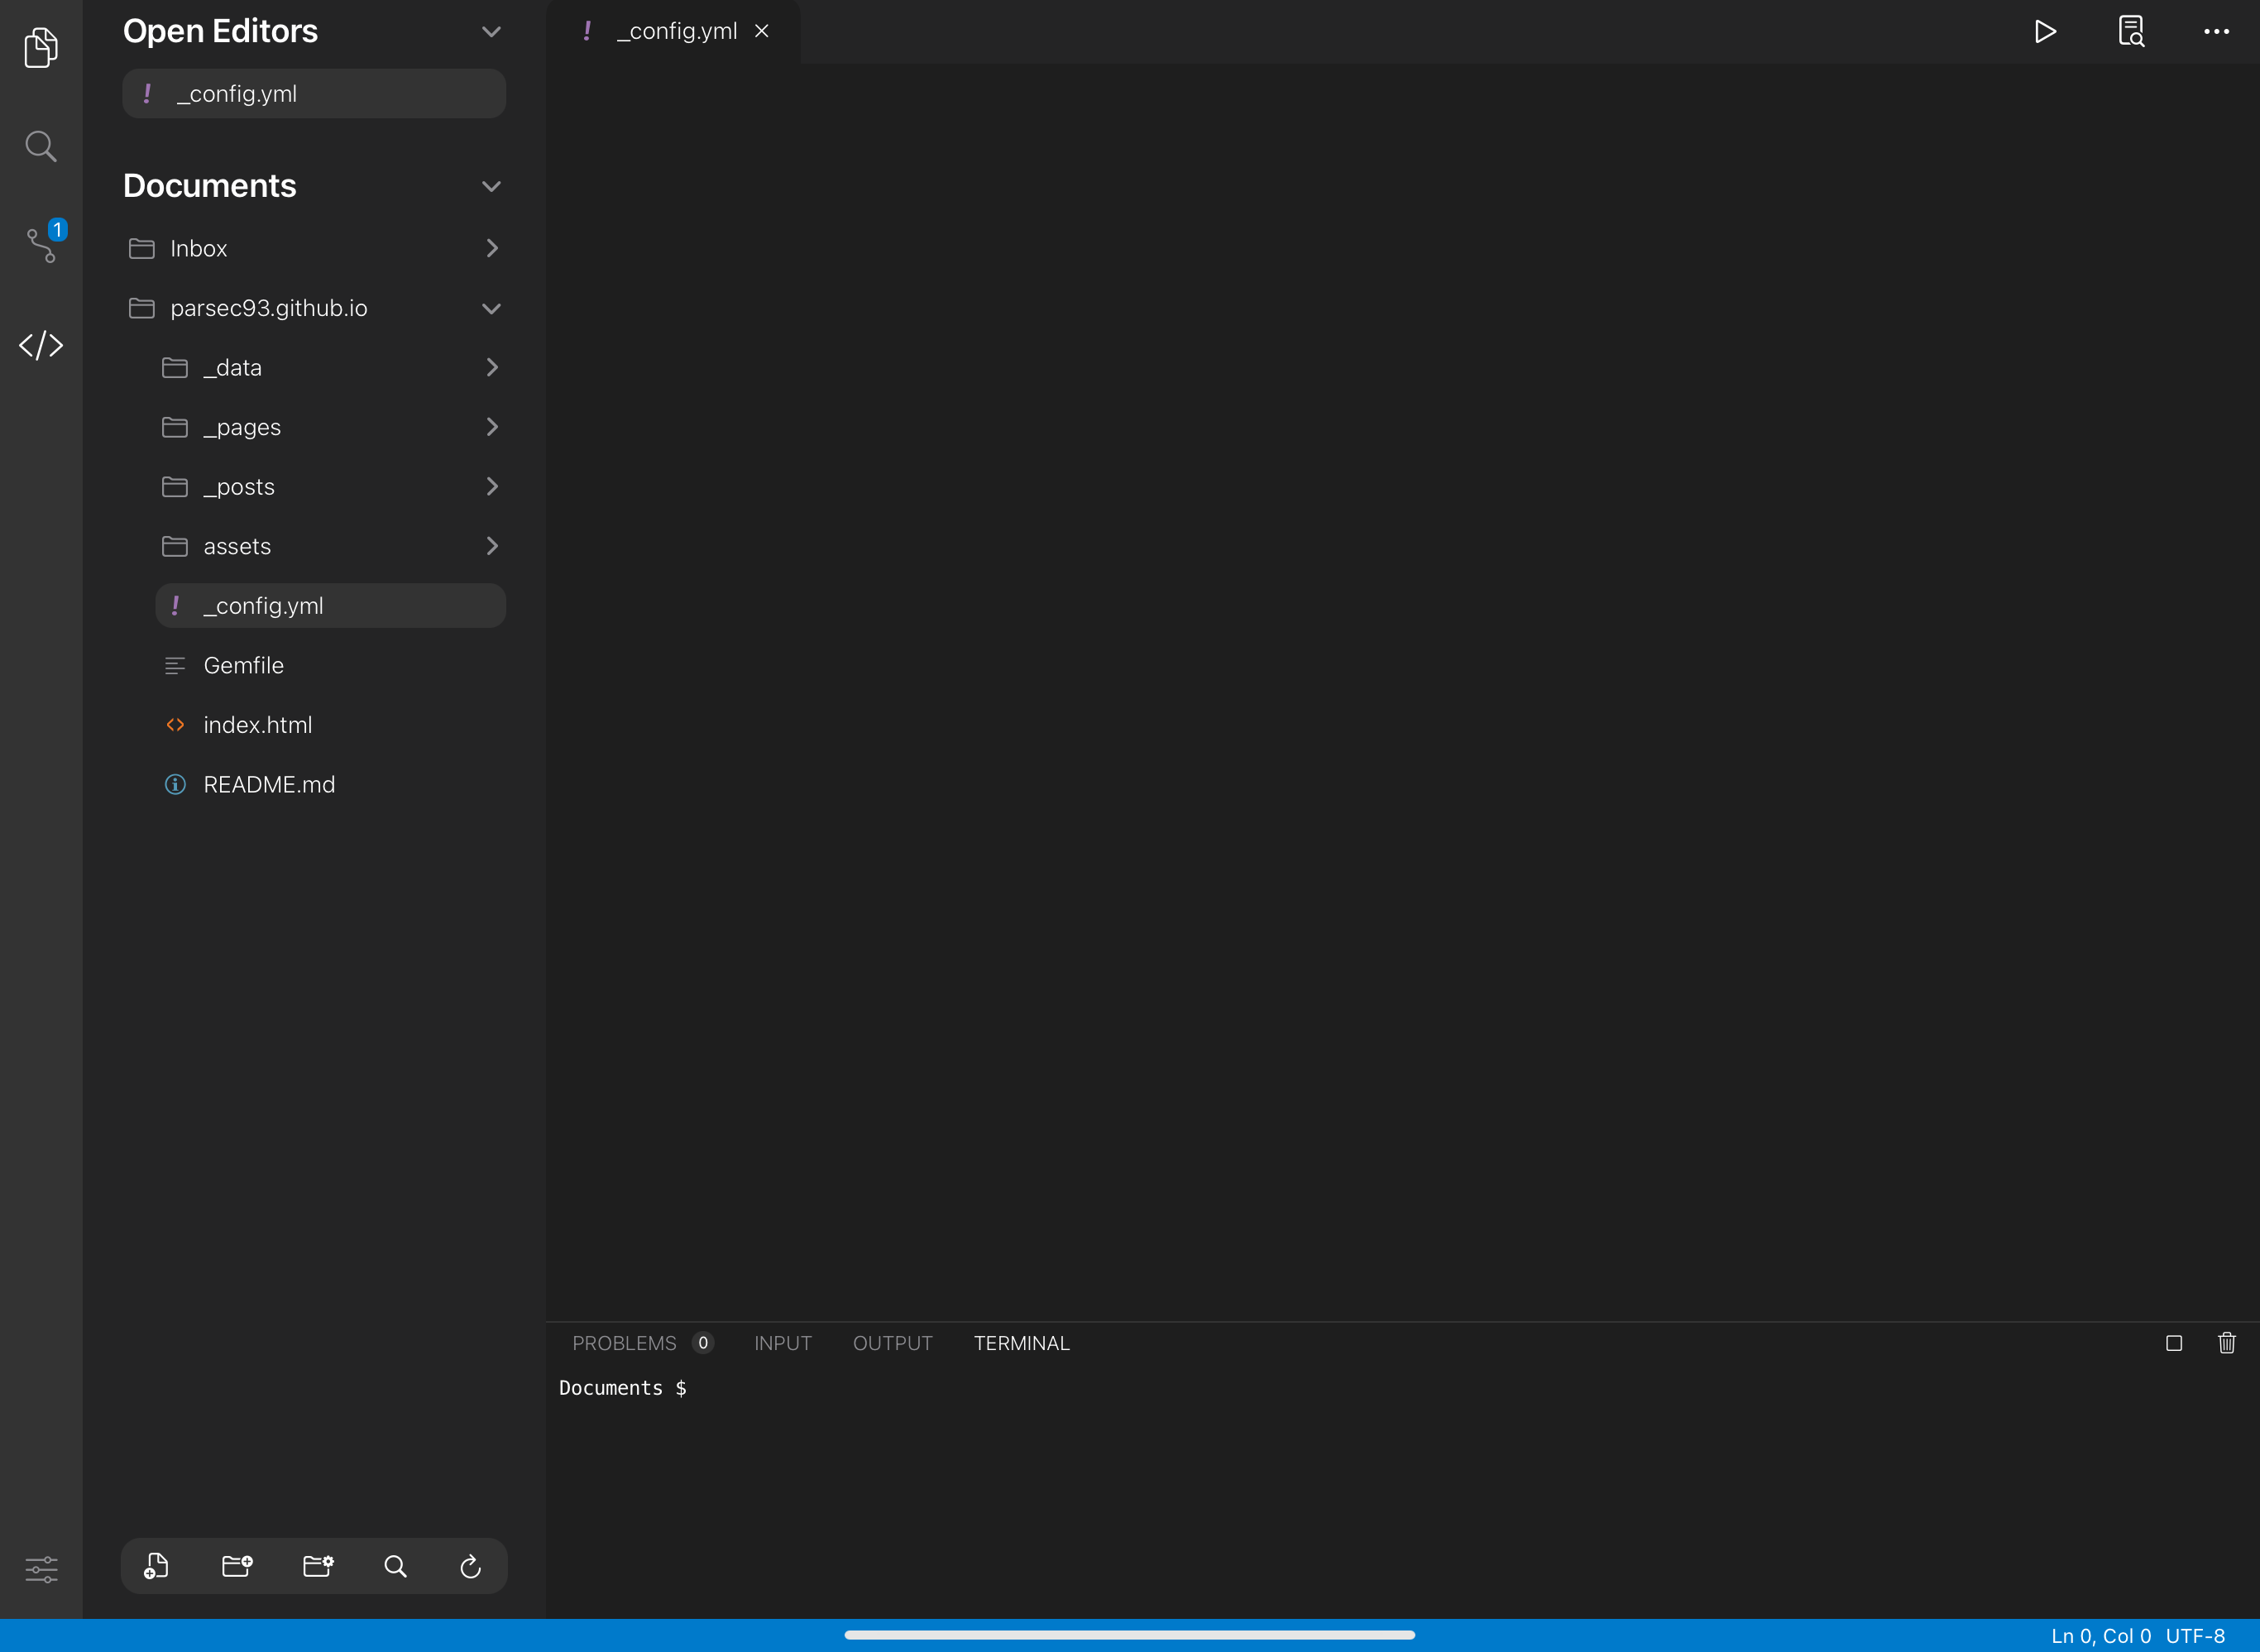Open the Remote connection panel
This screenshot has height=1652, width=2260.
tap(40, 346)
